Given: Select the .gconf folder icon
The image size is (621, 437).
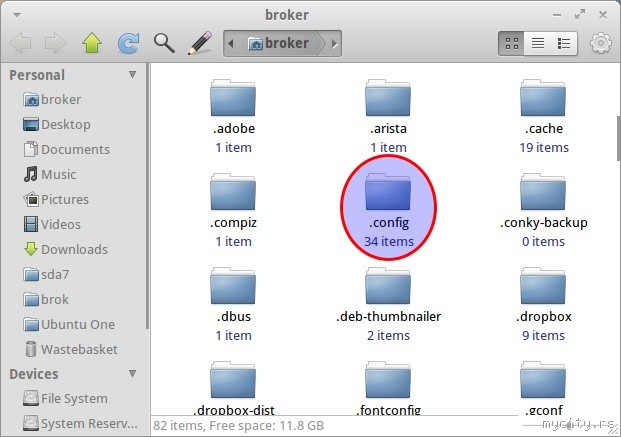Looking at the screenshot, I should (x=543, y=380).
